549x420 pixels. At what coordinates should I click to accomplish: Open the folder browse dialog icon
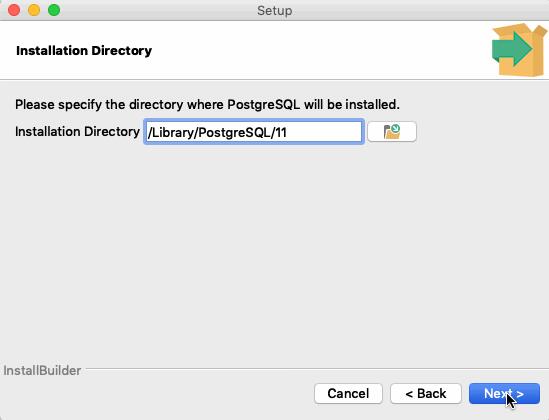coord(392,132)
